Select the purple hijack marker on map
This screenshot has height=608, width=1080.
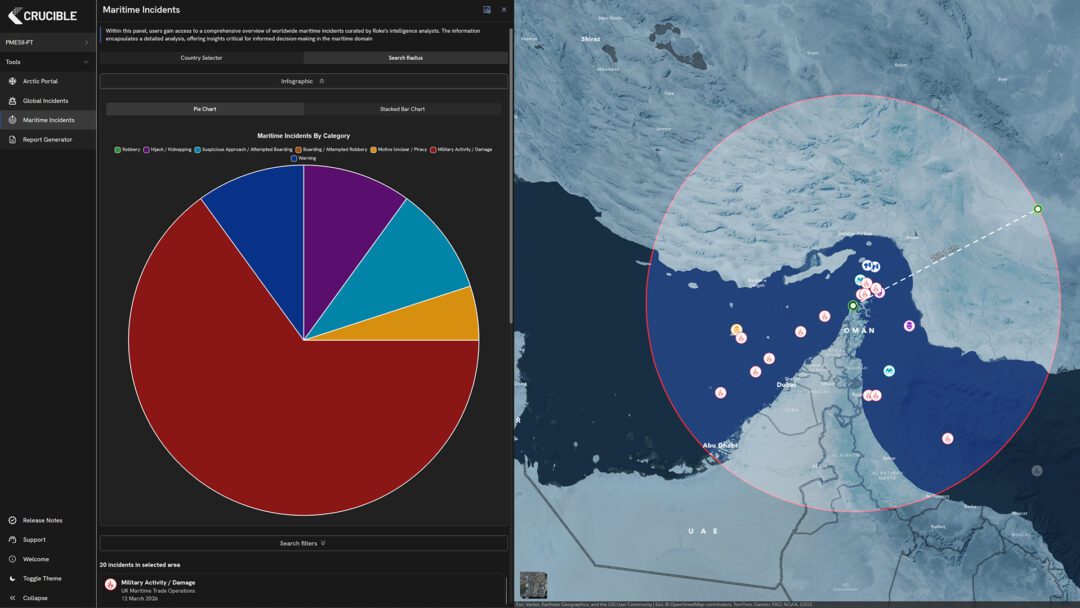pyautogui.click(x=909, y=326)
